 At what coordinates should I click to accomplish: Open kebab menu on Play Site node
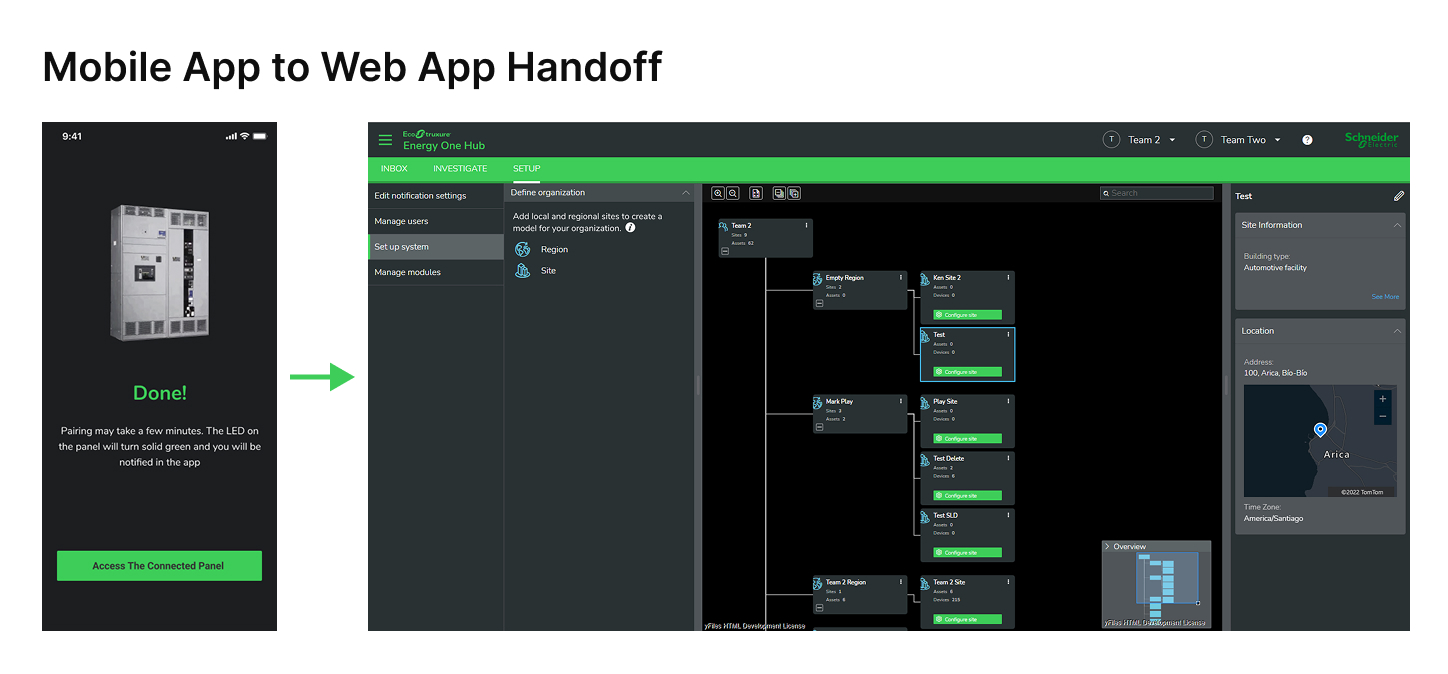click(1008, 401)
